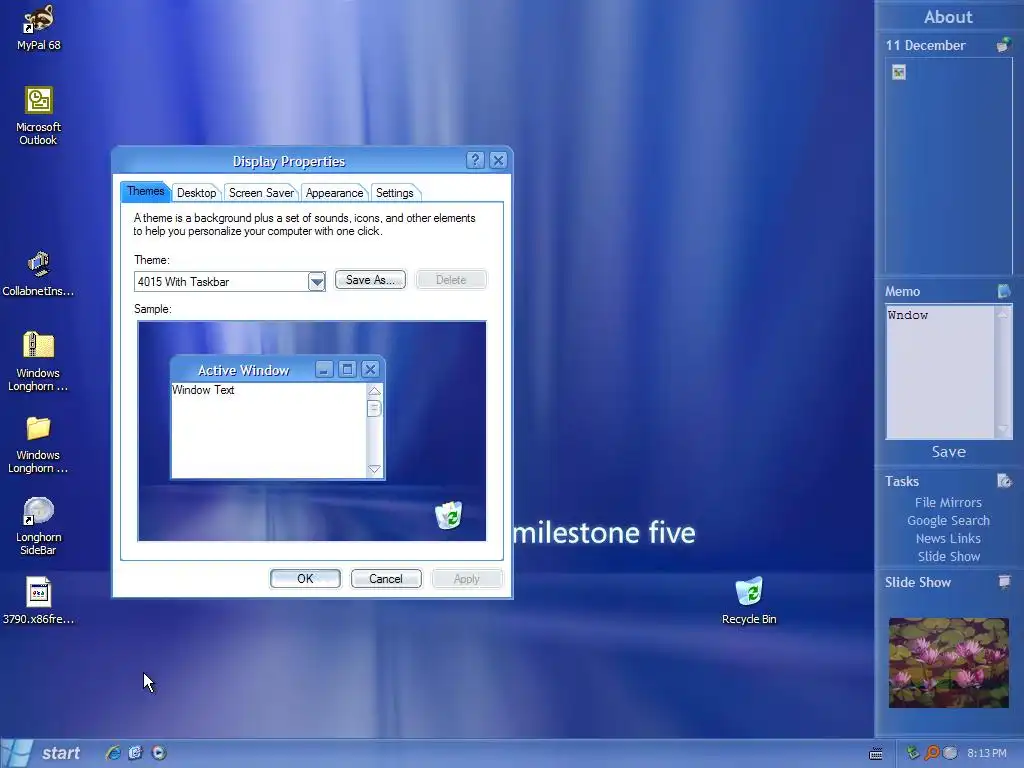Open News Links in the Tasks tile

tap(948, 538)
